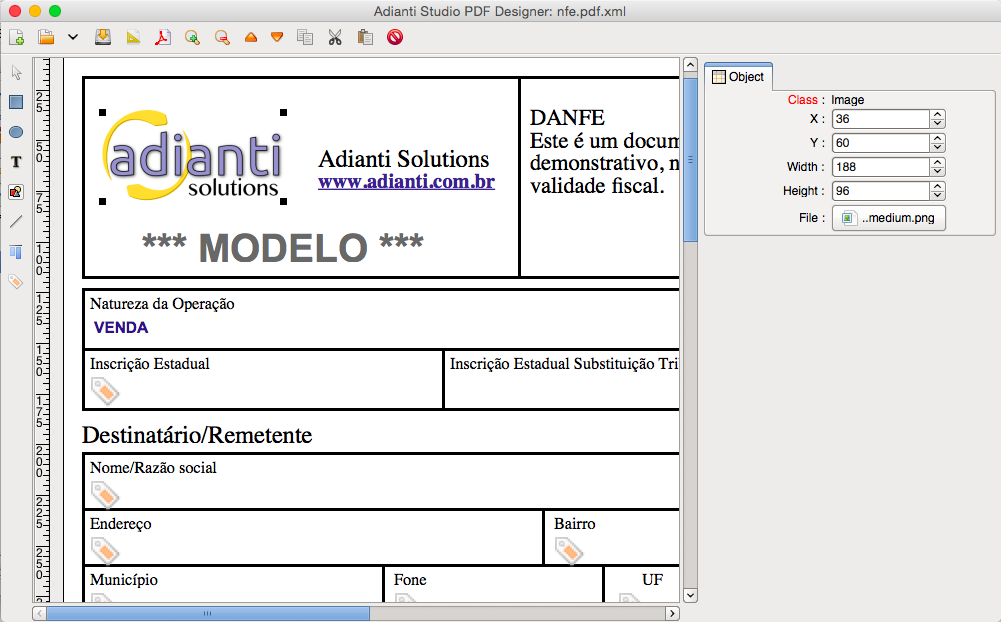
Task: Decrease X using its down stepper arrow
Action: pyautogui.click(x=937, y=123)
